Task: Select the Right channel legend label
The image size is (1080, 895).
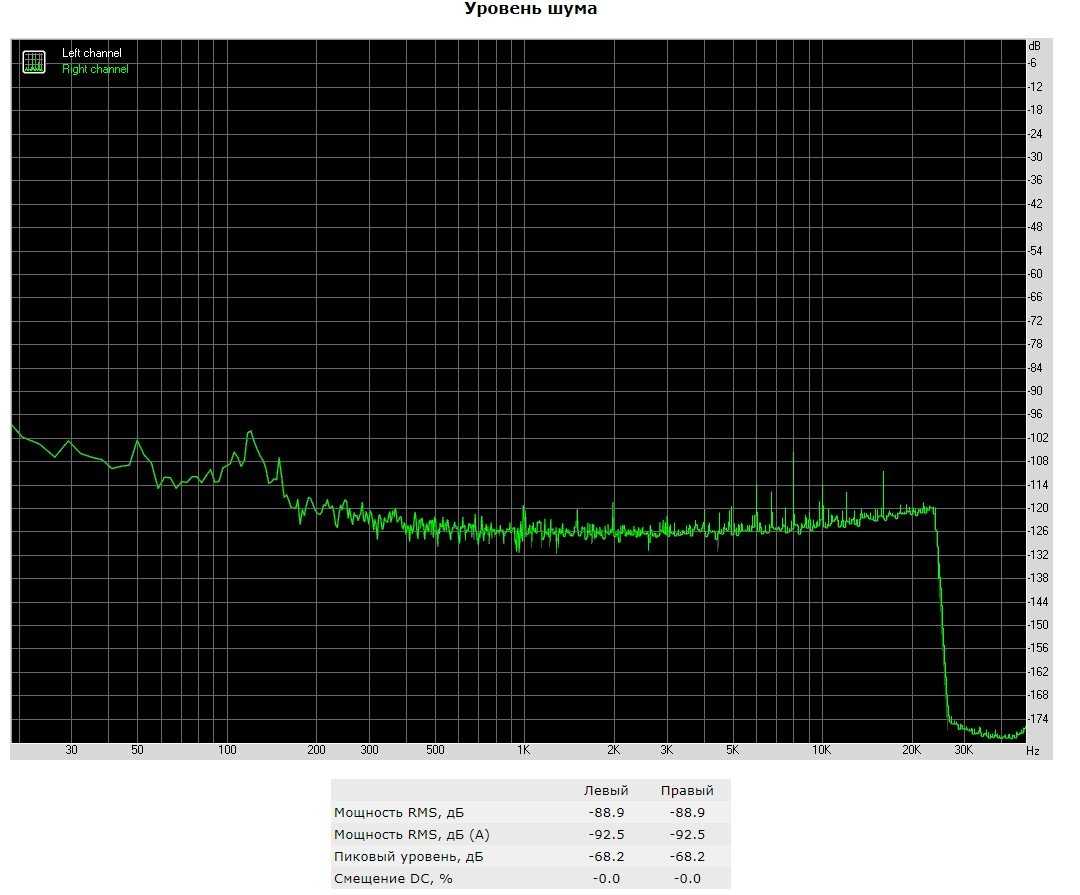Action: coord(95,69)
